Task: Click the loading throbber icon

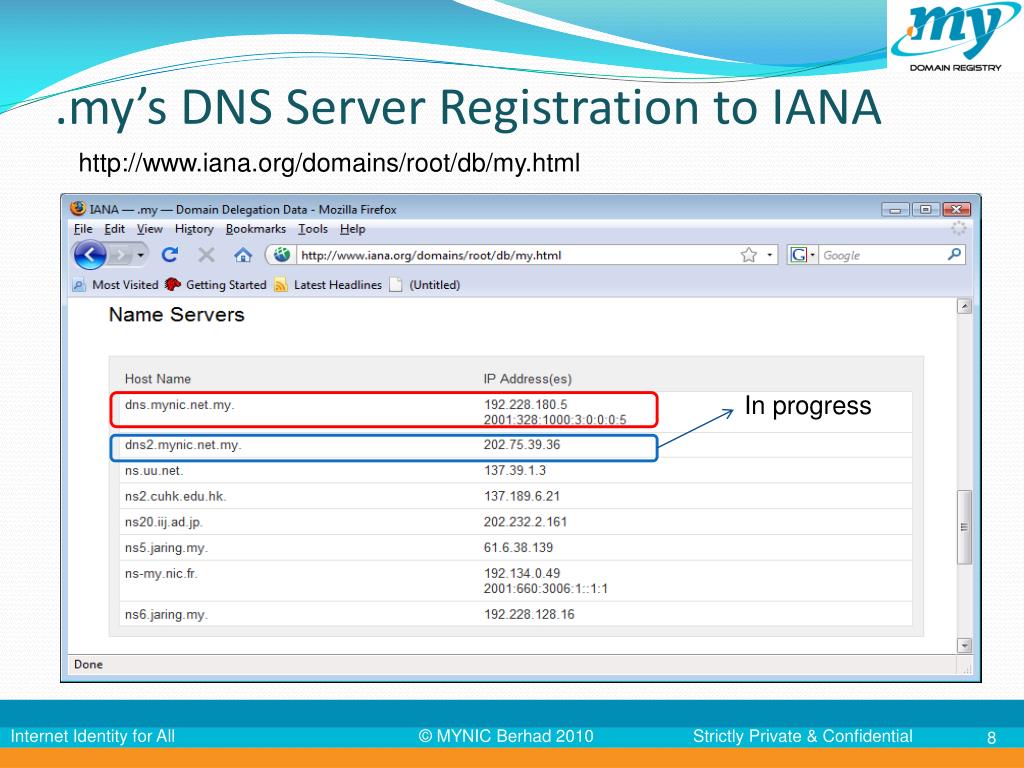Action: point(958,228)
